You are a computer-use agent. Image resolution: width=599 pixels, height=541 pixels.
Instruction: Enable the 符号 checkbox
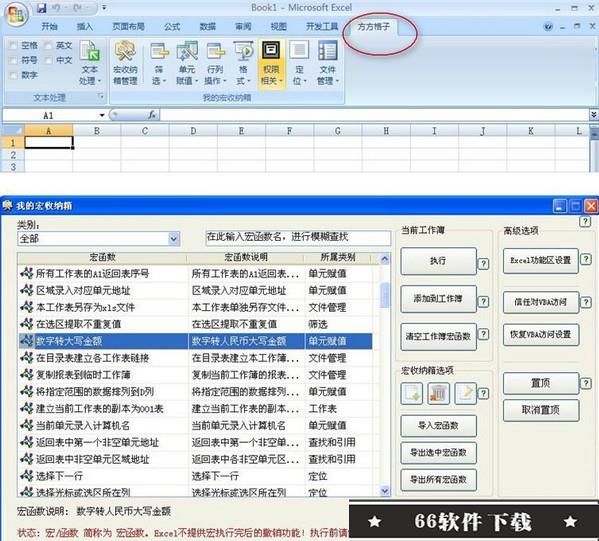(x=13, y=60)
